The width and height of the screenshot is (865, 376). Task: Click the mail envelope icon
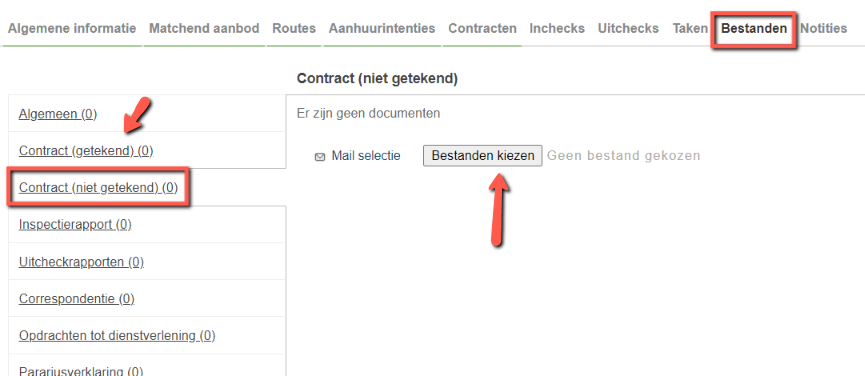[x=319, y=157]
